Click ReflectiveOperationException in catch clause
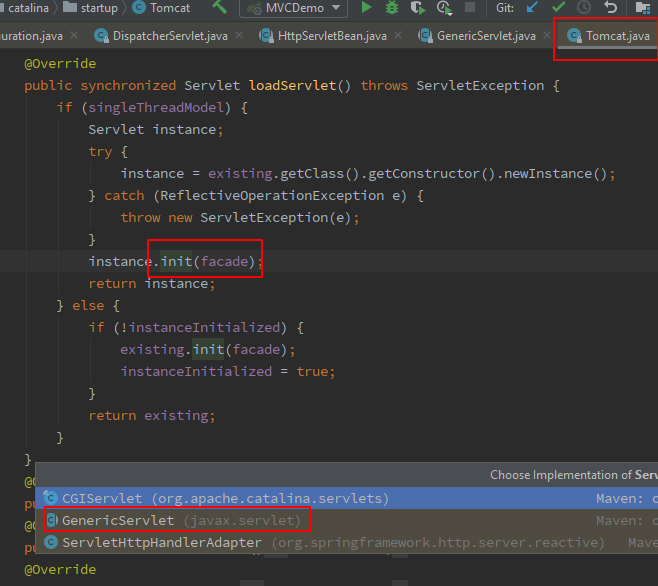The image size is (658, 586). [x=272, y=196]
